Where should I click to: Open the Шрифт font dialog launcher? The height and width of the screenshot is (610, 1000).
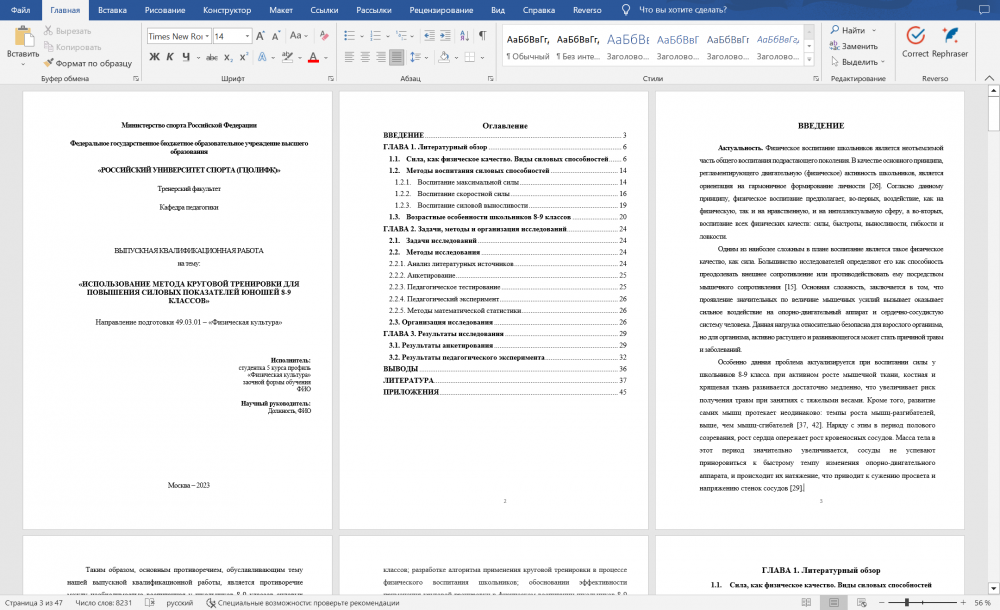(330, 78)
